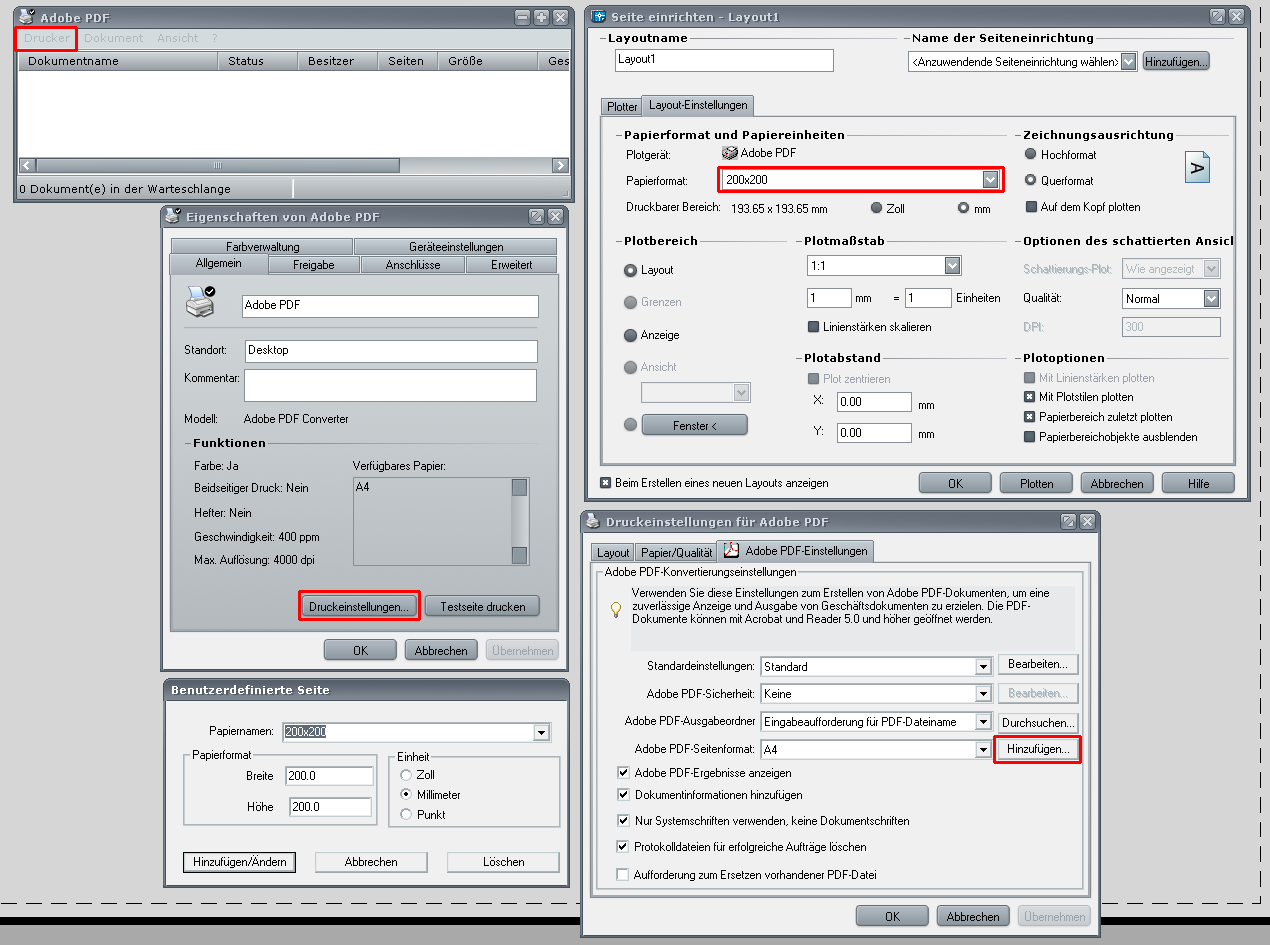Image resolution: width=1270 pixels, height=945 pixels.
Task: Switch to the Plotter tab
Action: coord(622,106)
